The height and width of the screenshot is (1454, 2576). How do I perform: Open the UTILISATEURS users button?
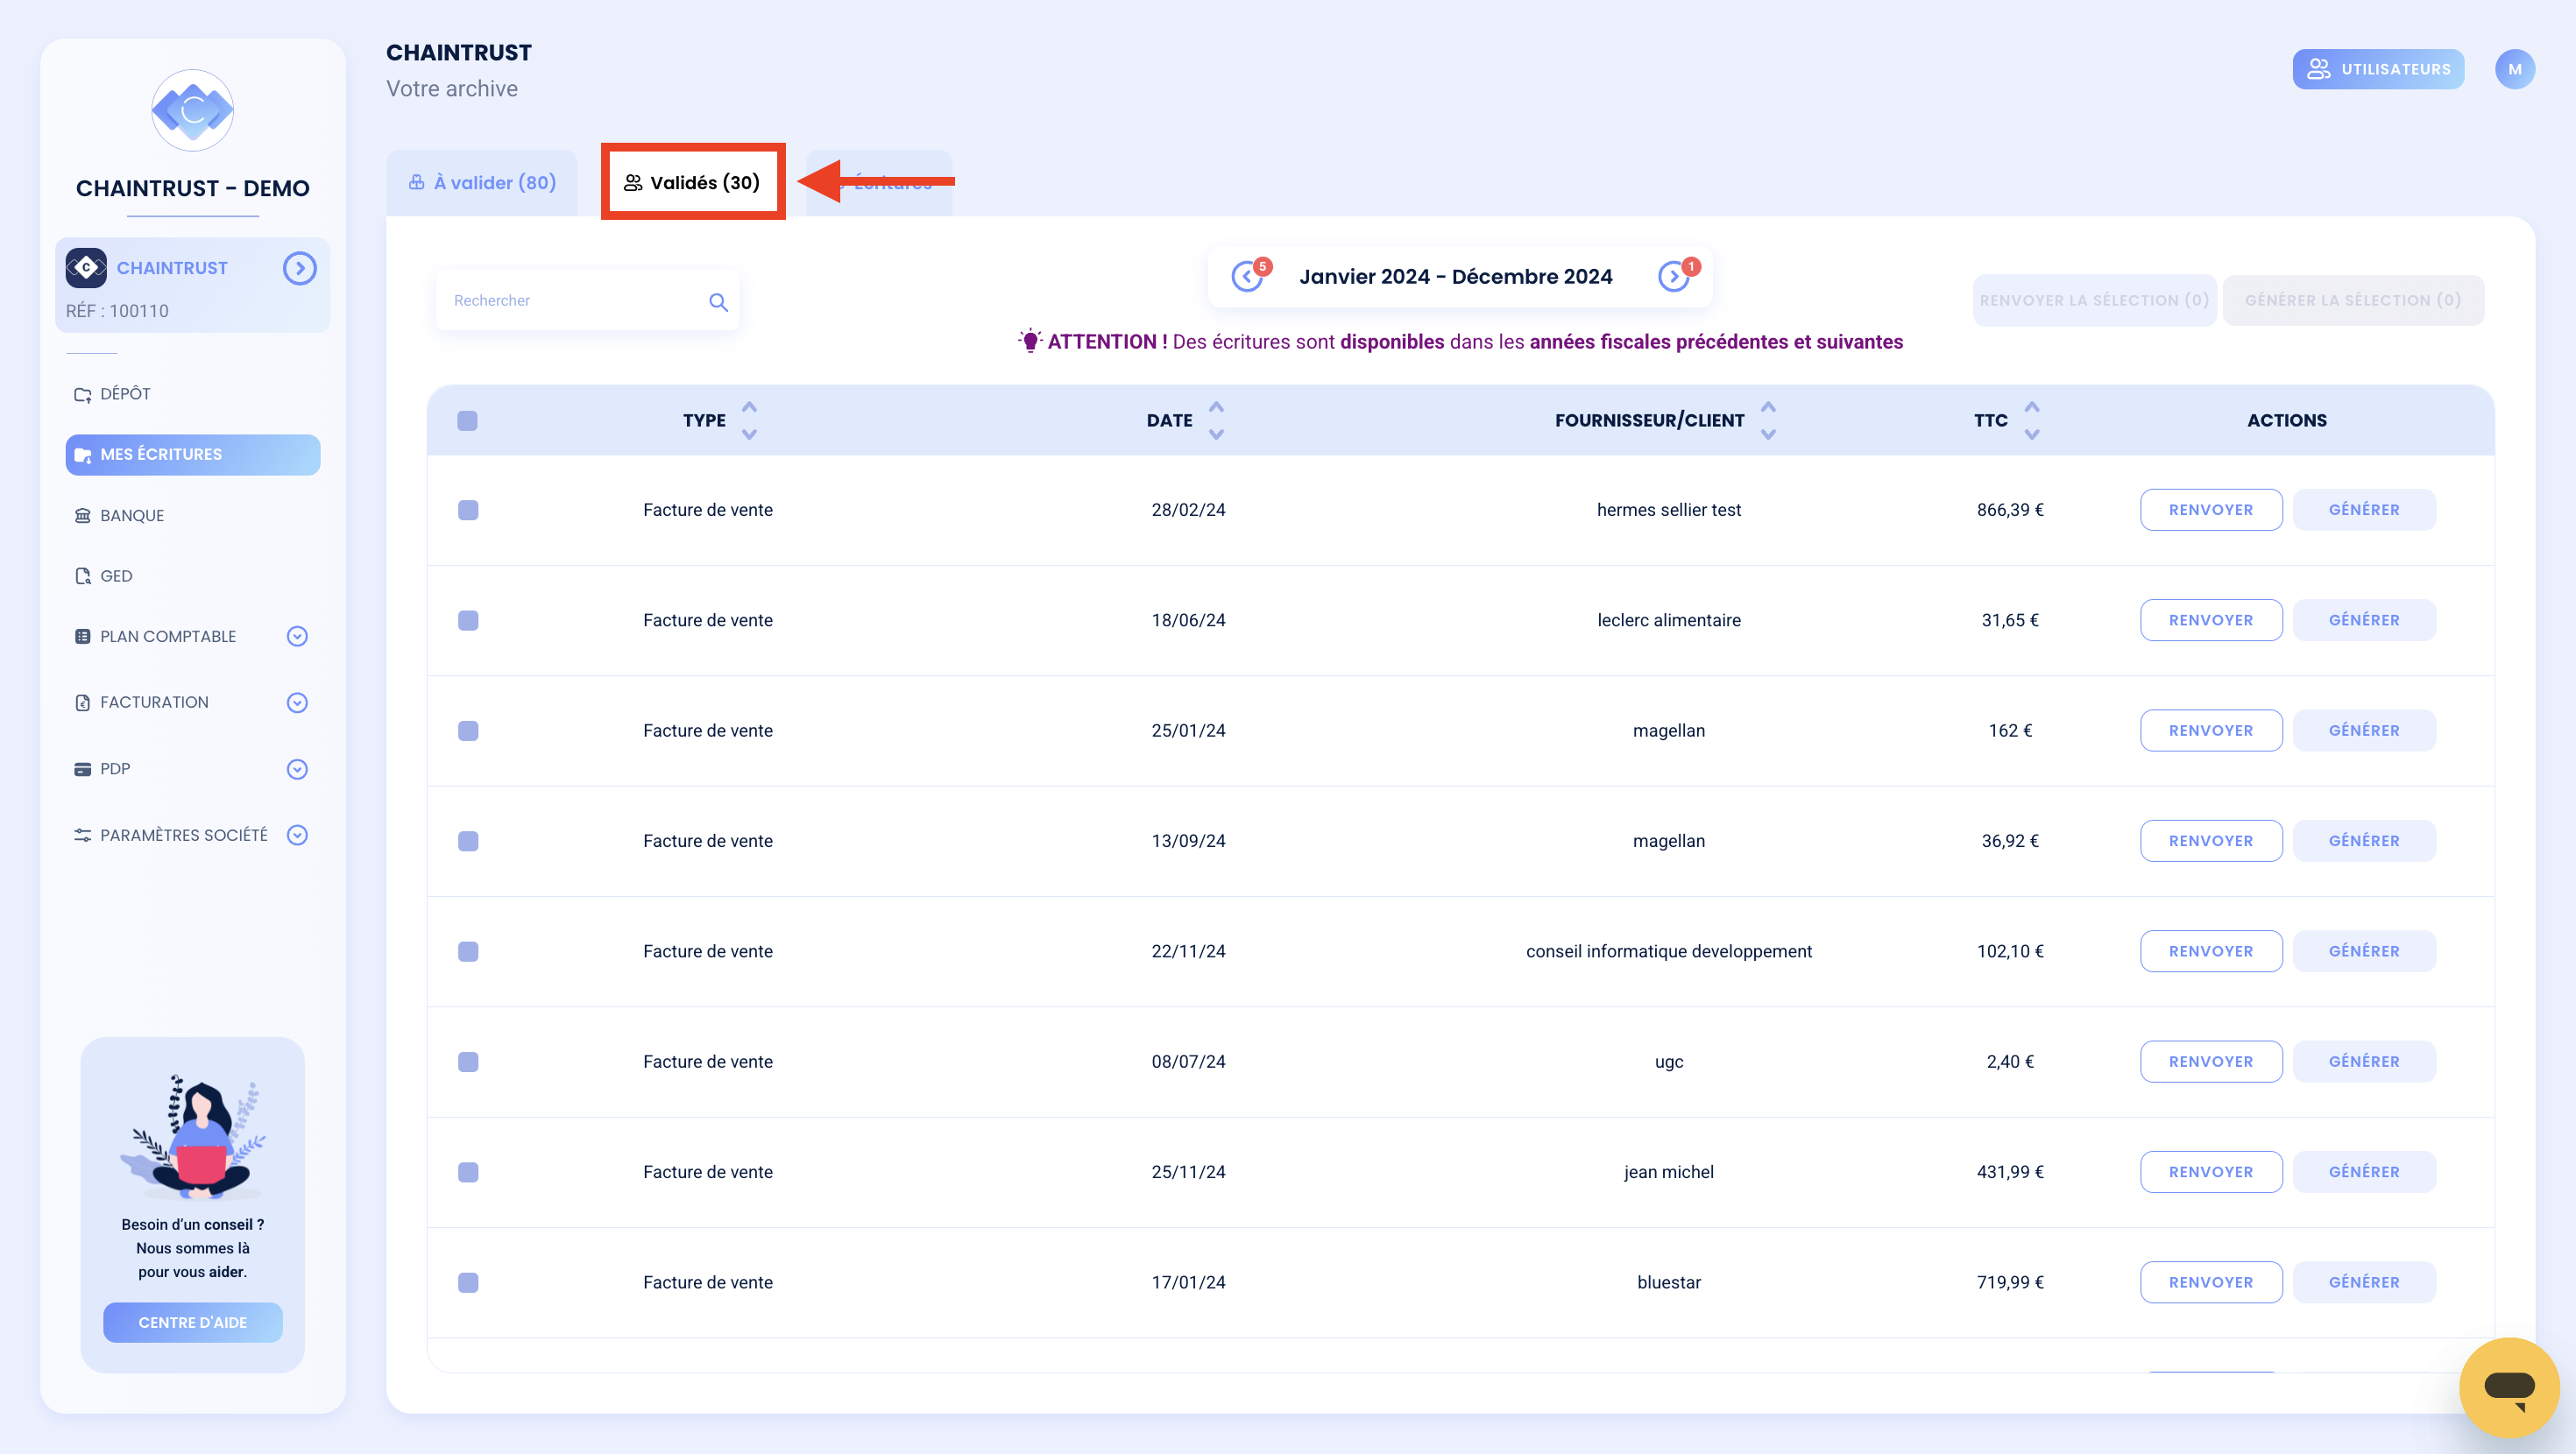2378,69
